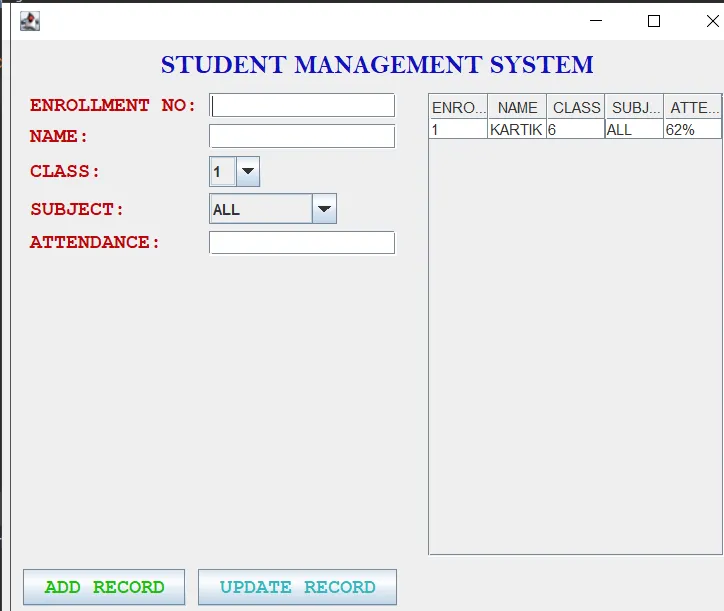Click the ALL value in Subject combo
Screen dimensions: 724x611
tap(261, 209)
